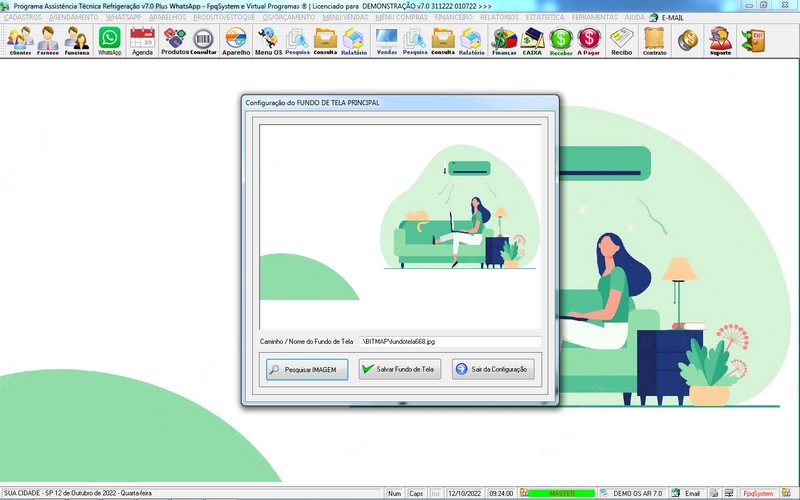Open the Funciona employees icon
Viewport: 800px width, 500px height.
pos(77,41)
